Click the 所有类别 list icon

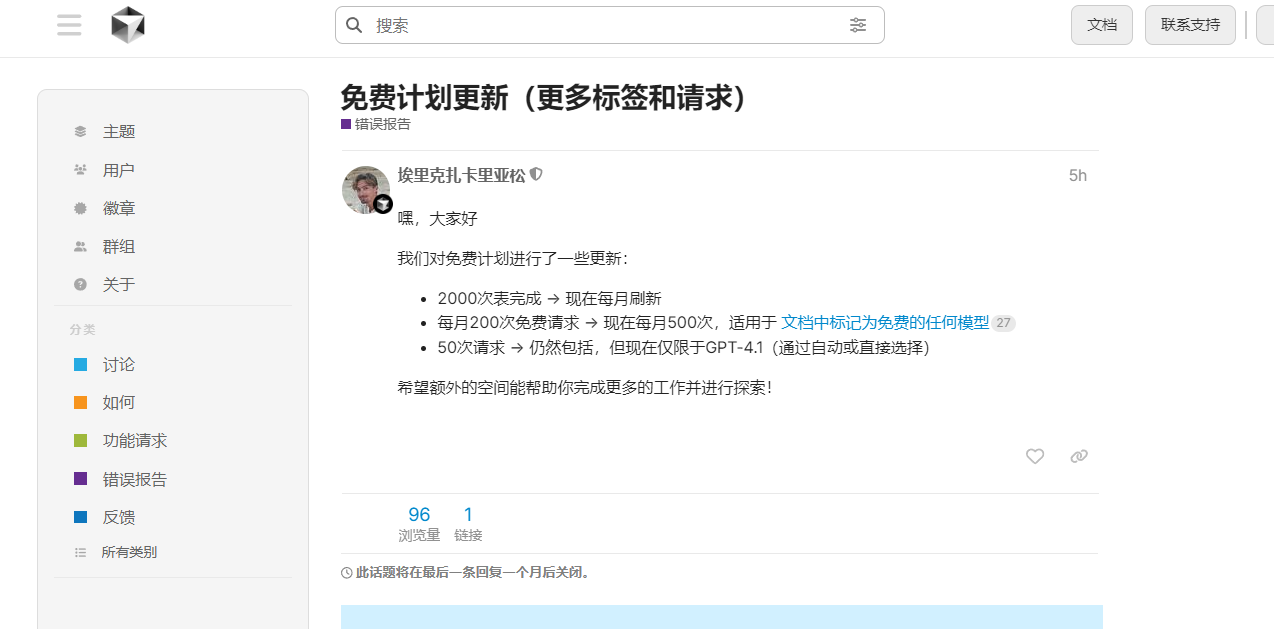[x=81, y=552]
